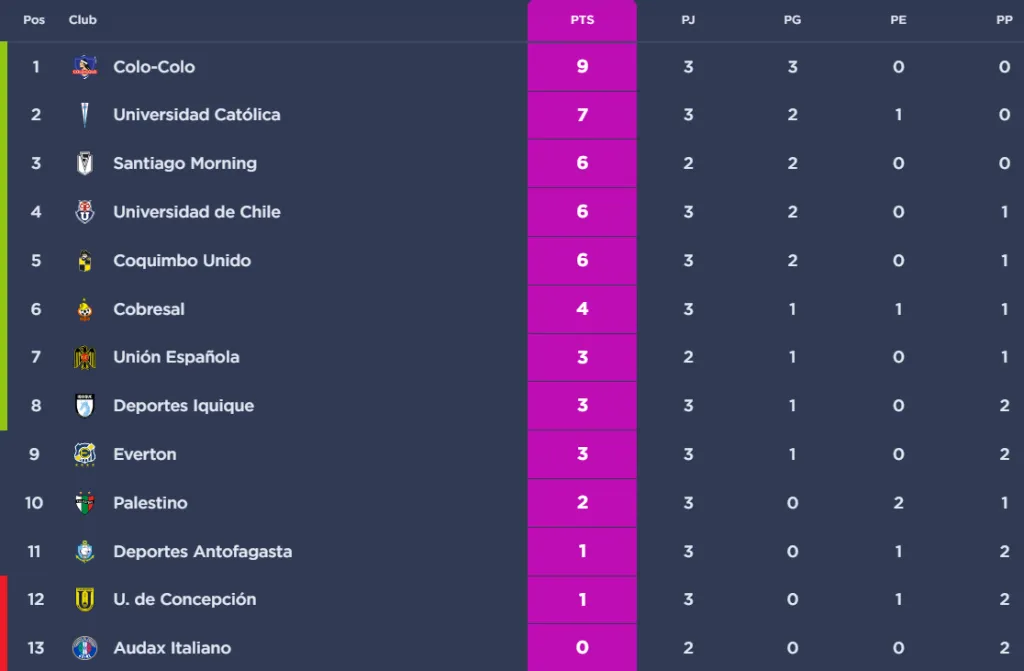Click the Cobresal club crest icon
This screenshot has height=671, width=1024.
pos(85,309)
